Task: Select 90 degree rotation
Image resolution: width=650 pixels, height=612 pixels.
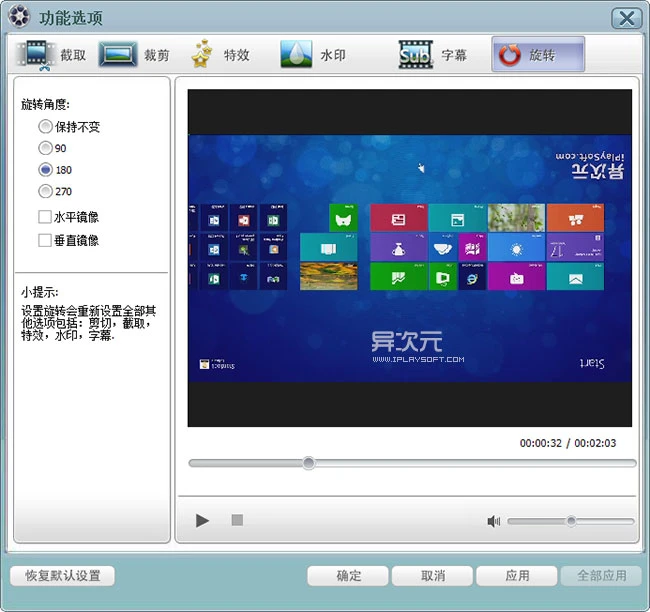Action: tap(45, 148)
